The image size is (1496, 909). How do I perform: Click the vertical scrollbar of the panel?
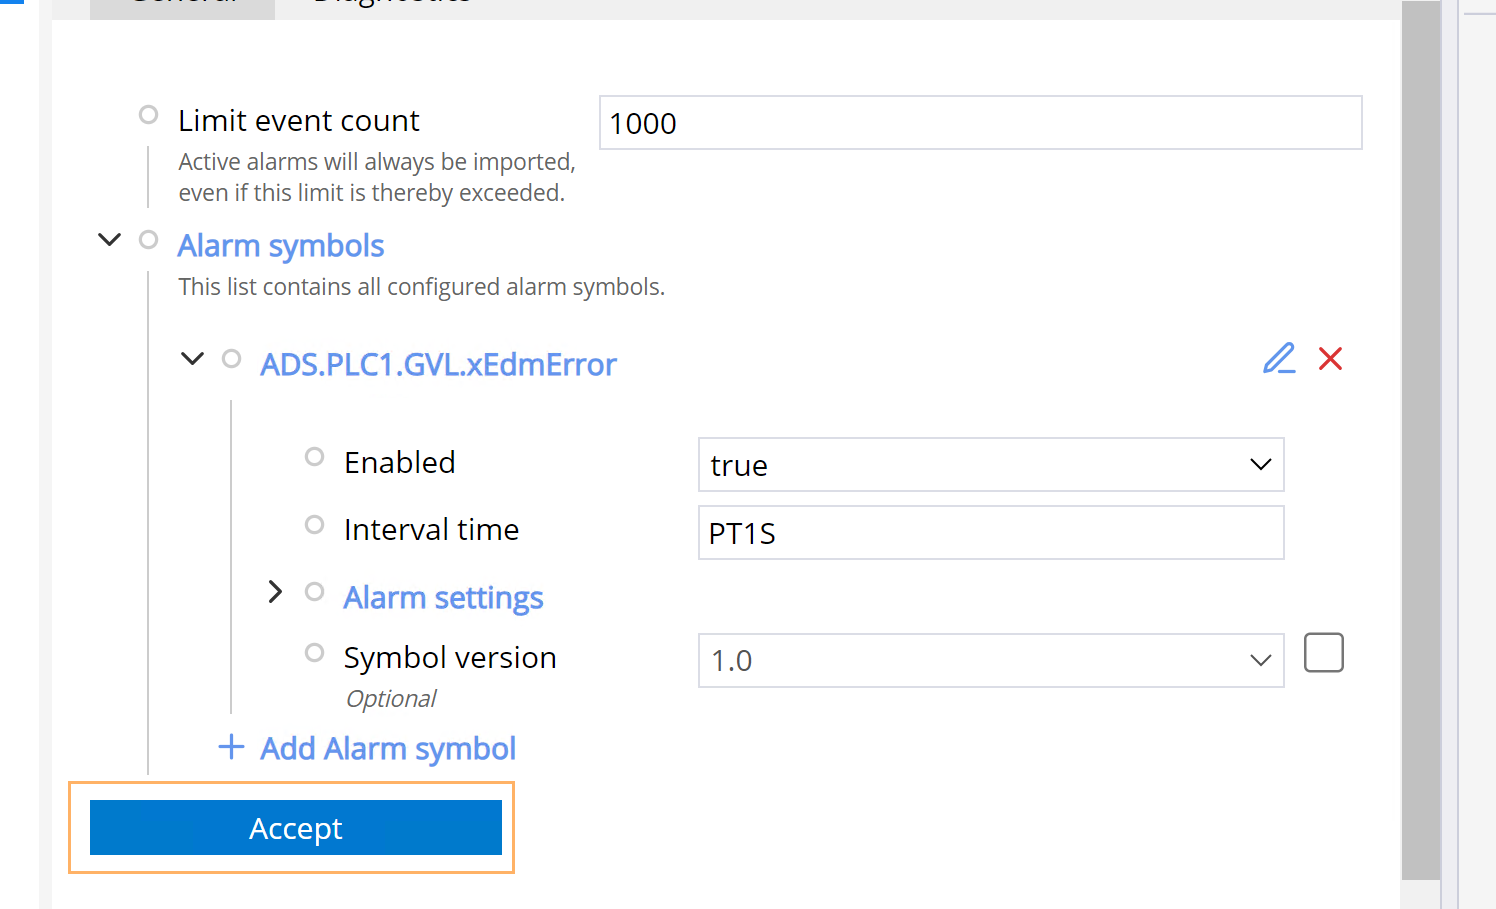pos(1421,440)
